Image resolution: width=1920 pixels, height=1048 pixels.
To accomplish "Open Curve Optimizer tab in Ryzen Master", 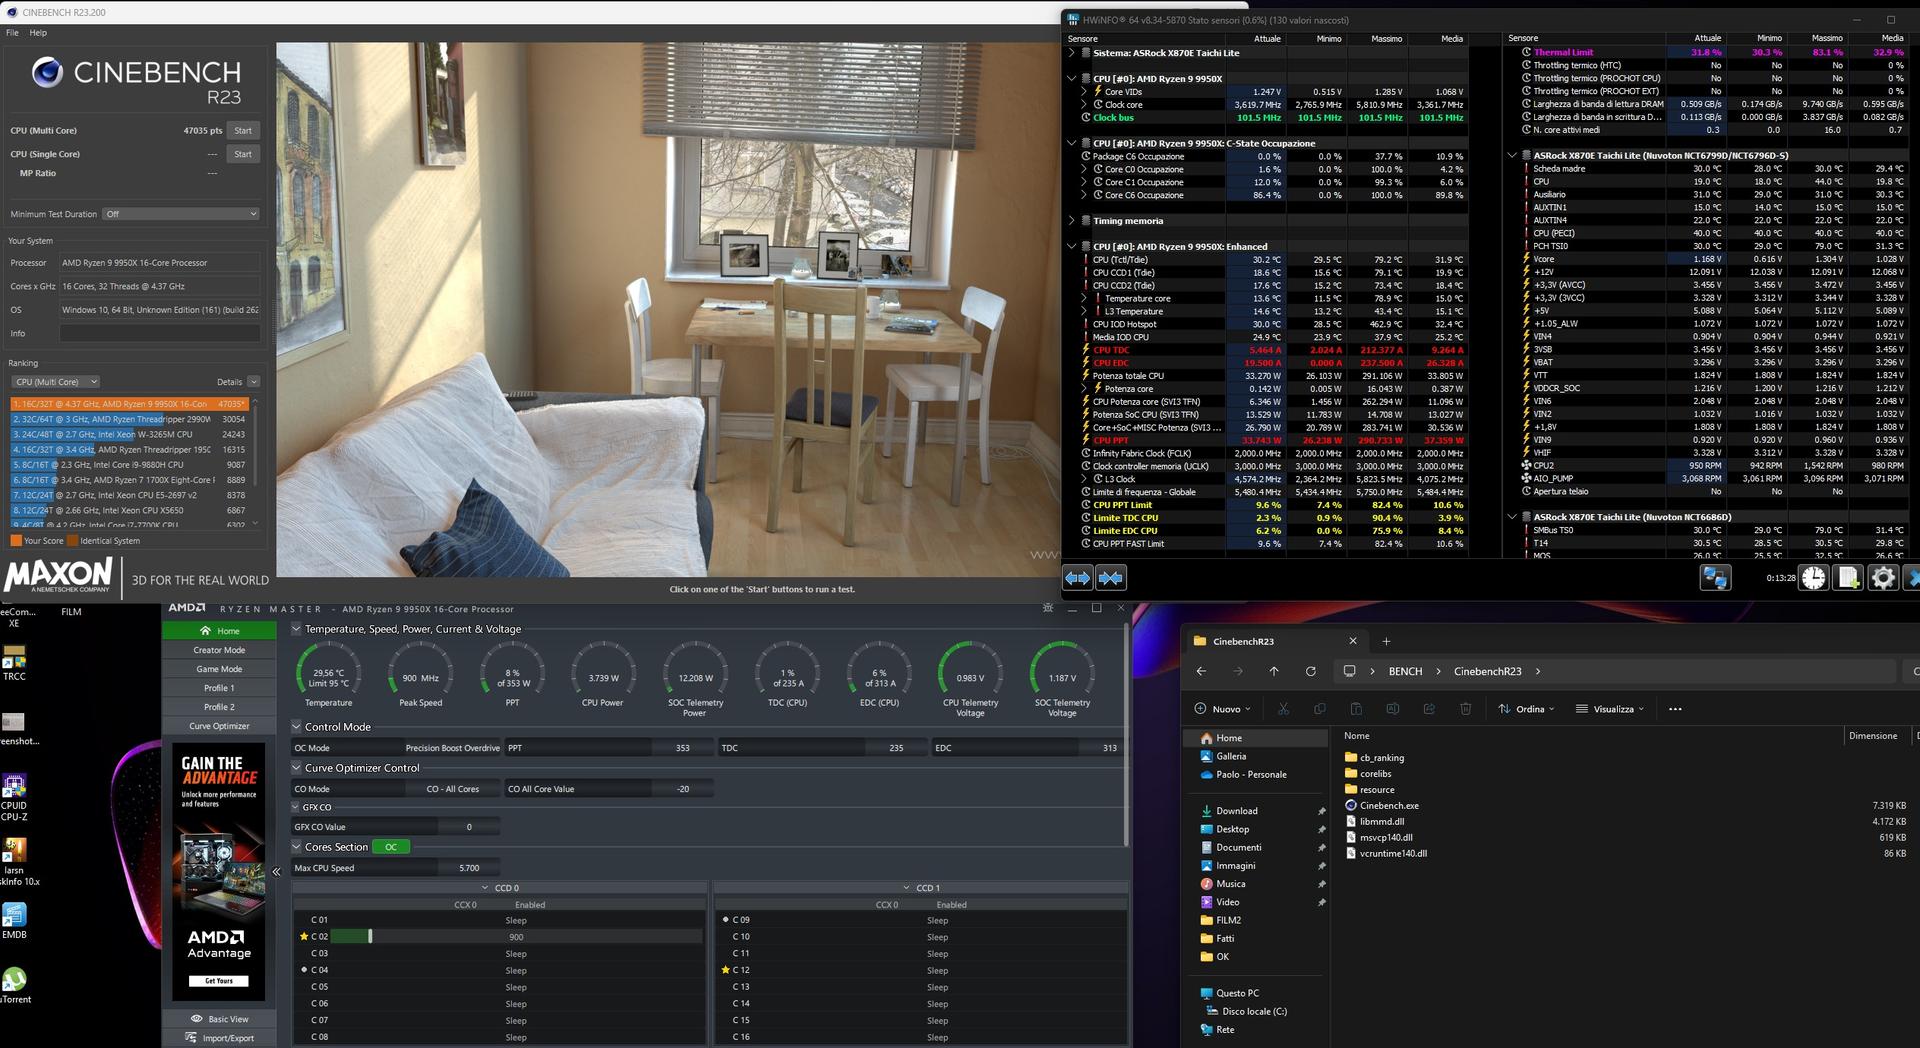I will pos(219,726).
